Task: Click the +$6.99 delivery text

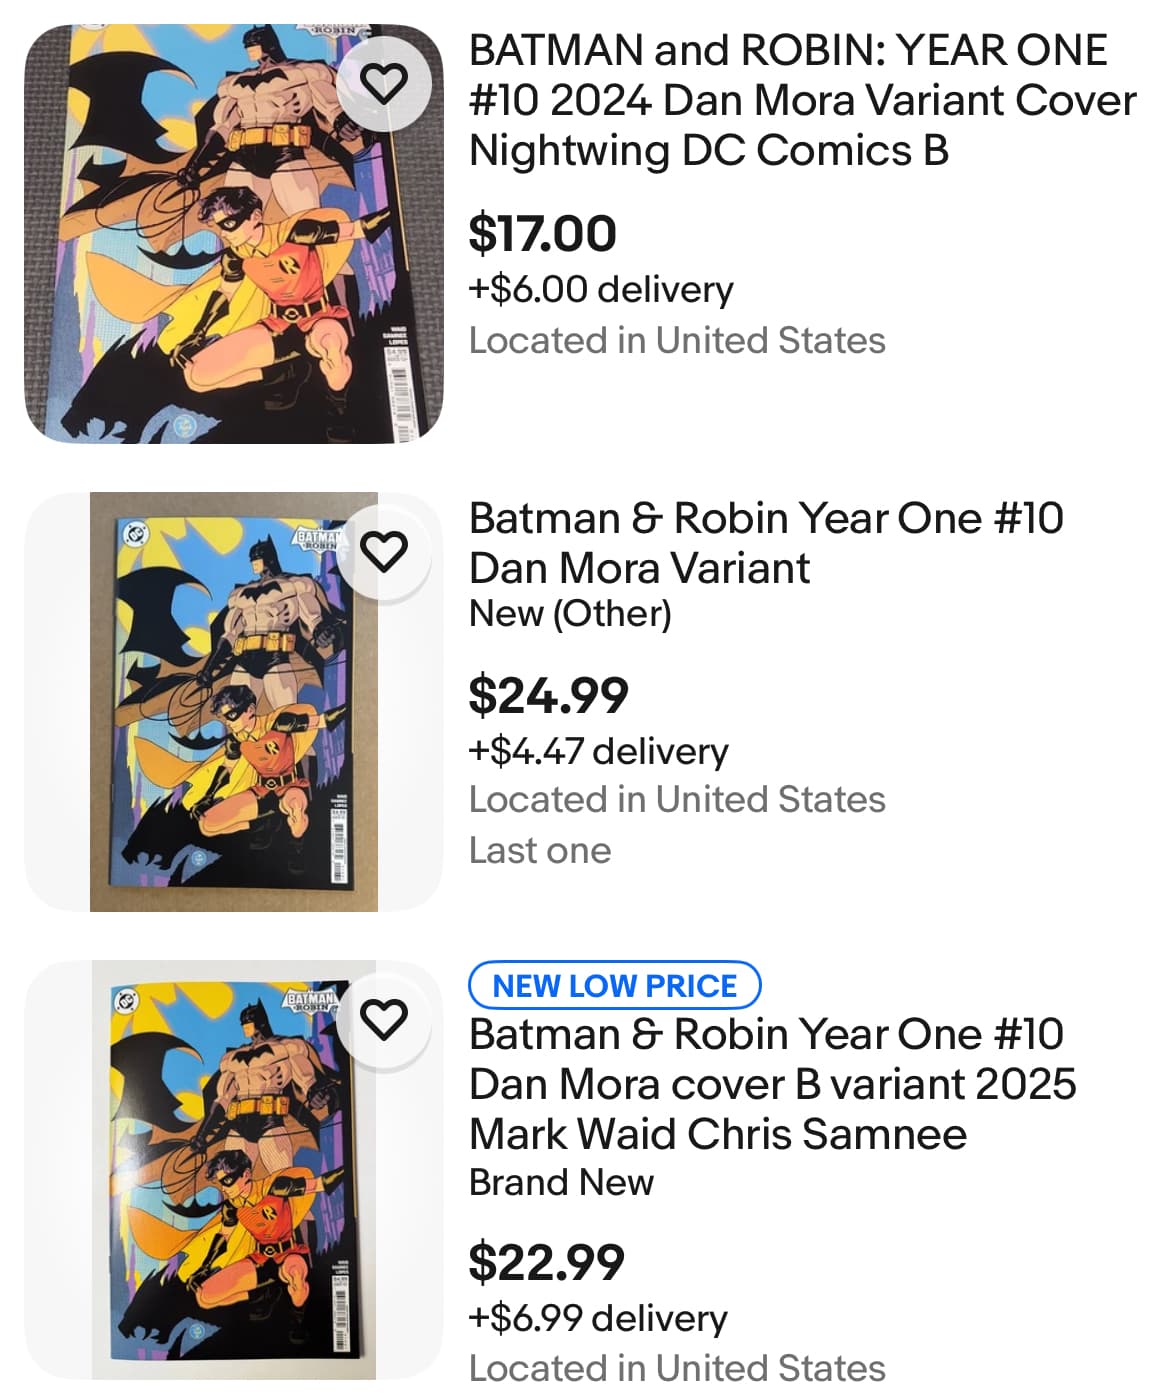Action: pos(598,1318)
